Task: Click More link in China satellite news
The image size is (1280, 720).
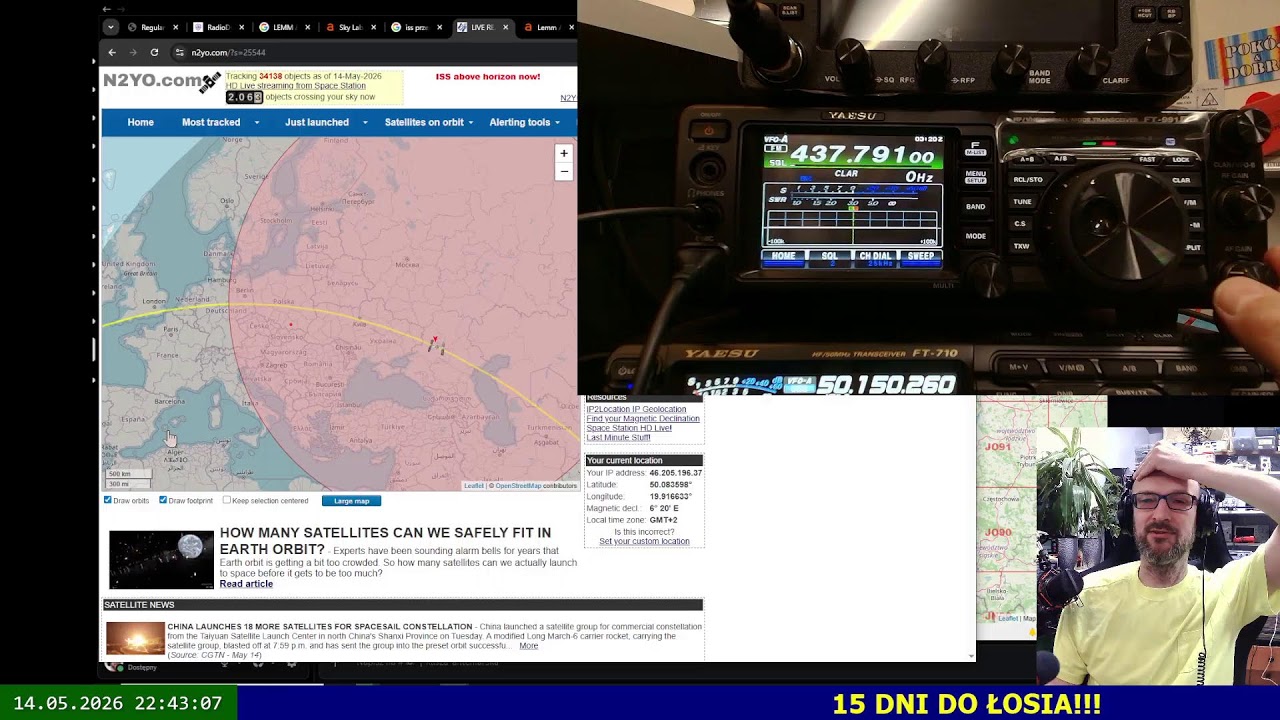Action: tap(529, 646)
